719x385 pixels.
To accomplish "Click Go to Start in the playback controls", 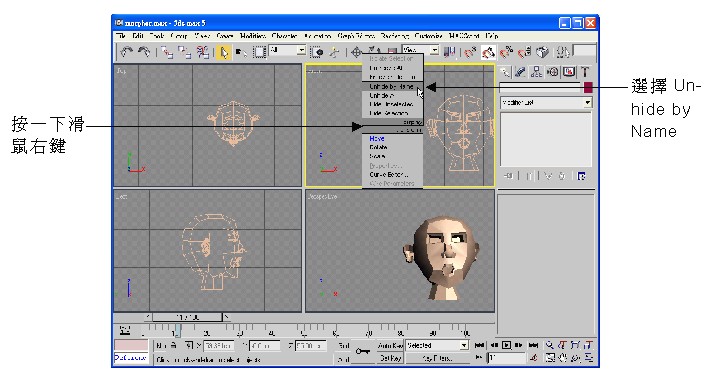I will [x=480, y=345].
